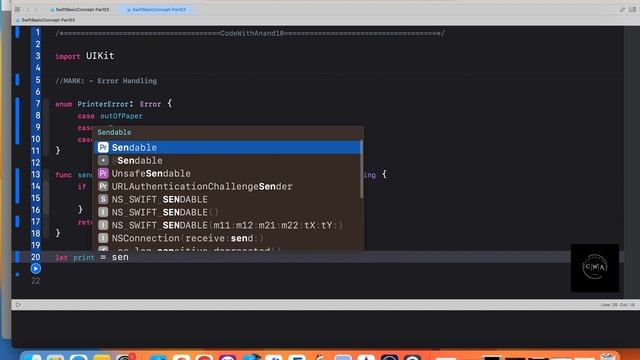Click the Pr icon beside the highlighted Sendable
This screenshot has height=360, width=640.
[103, 147]
